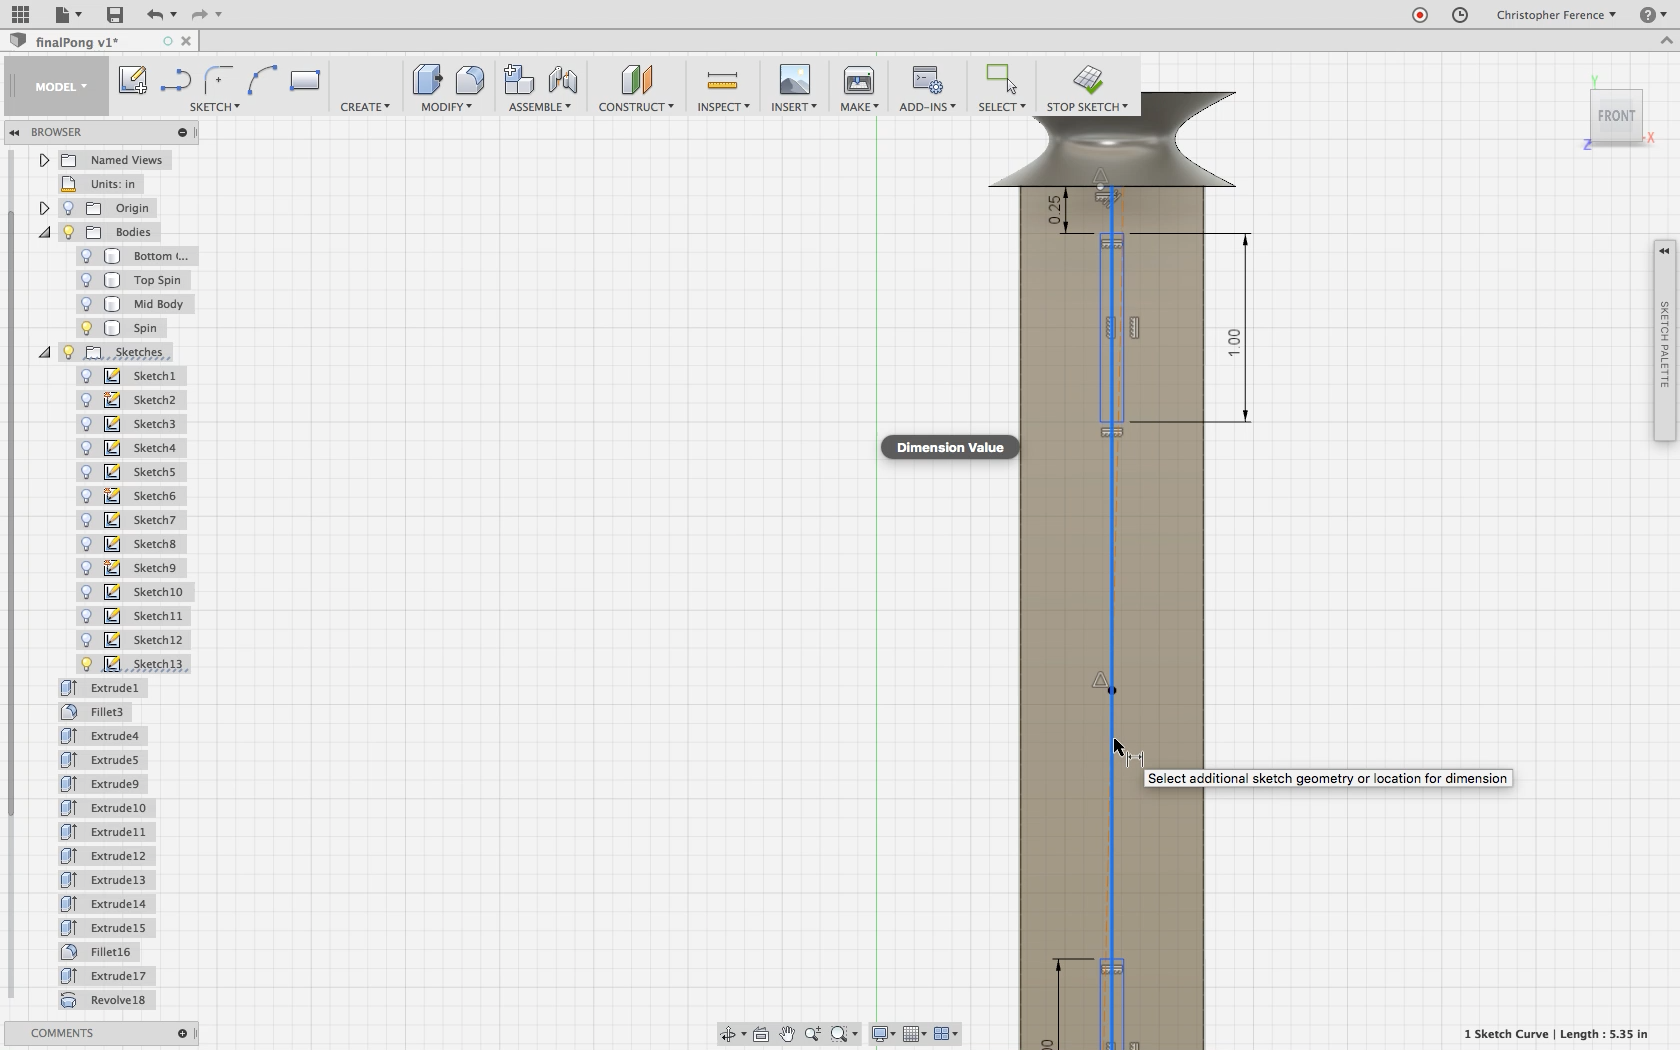This screenshot has height=1050, width=1680.
Task: Open the Christopher Ference account dropdown
Action: (x=1555, y=15)
